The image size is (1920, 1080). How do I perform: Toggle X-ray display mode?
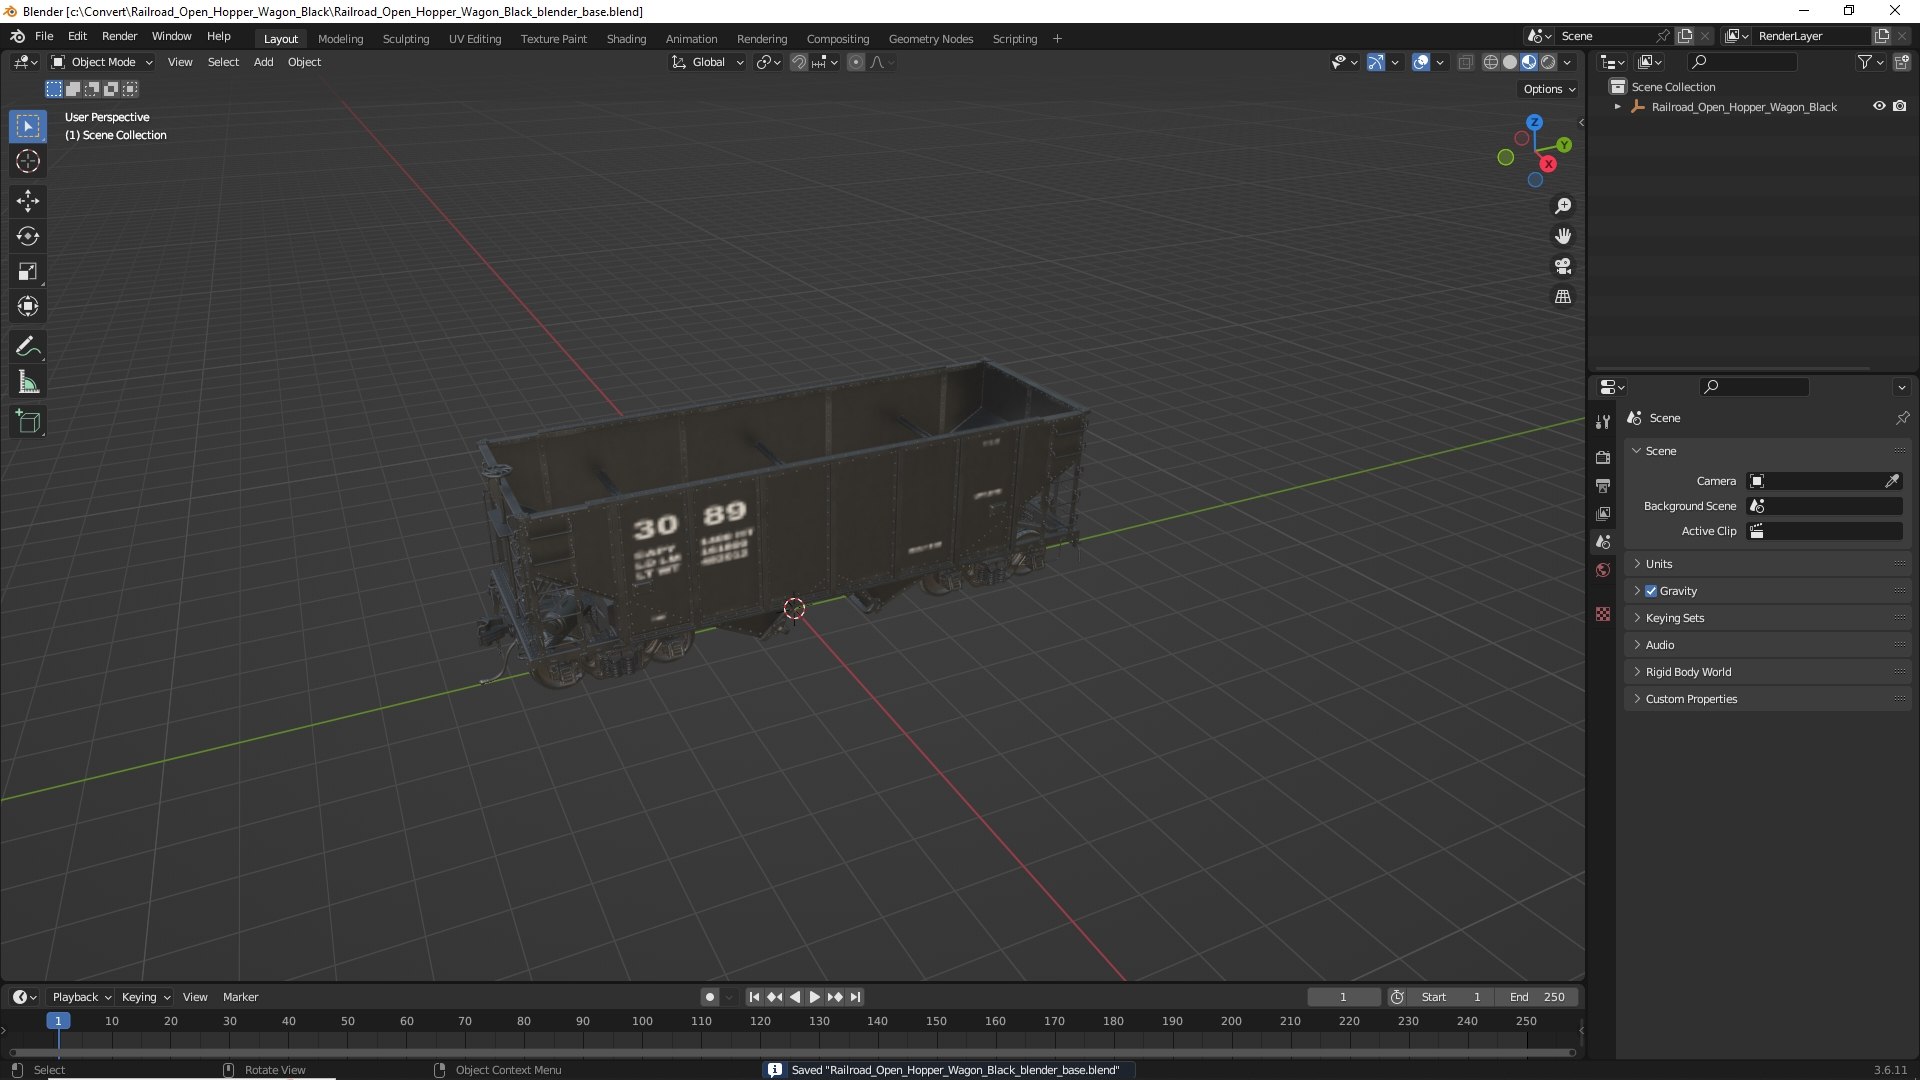pos(1465,62)
